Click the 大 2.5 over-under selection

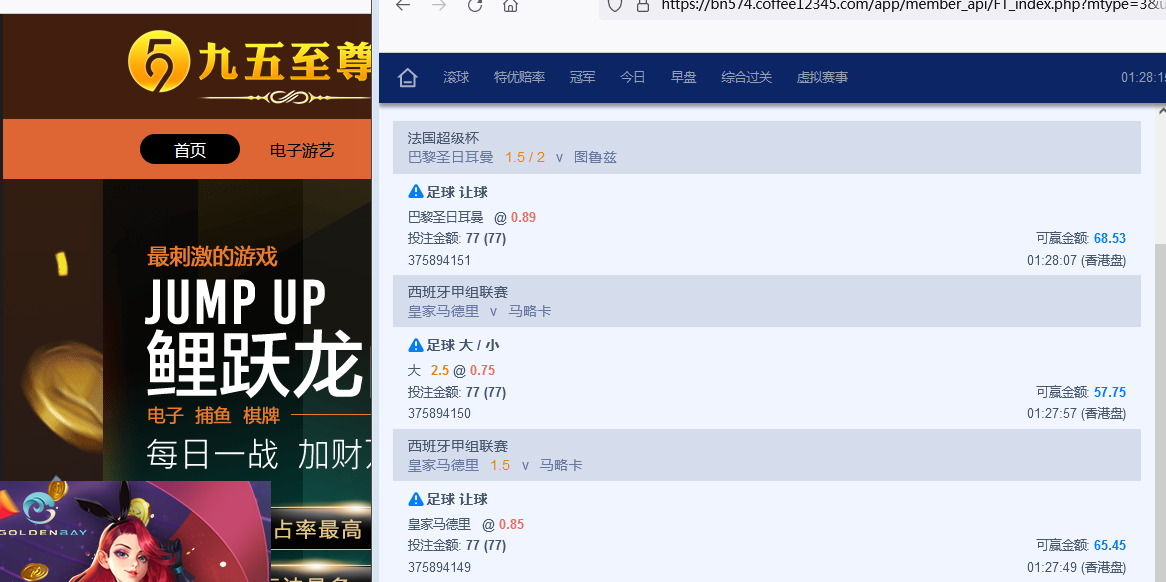[x=428, y=370]
